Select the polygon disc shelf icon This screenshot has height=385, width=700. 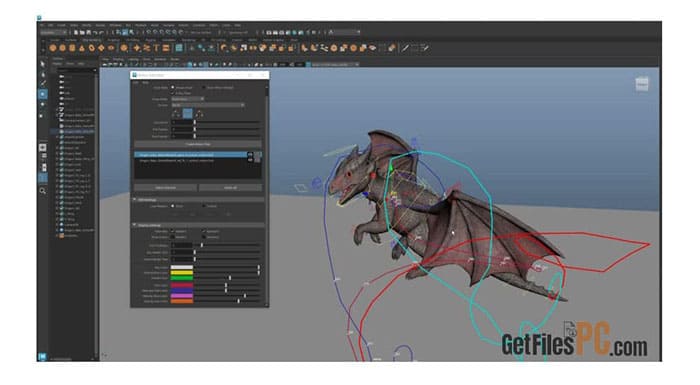[112, 48]
